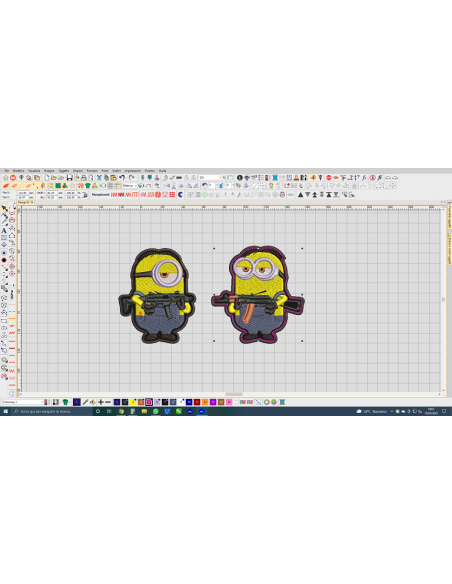Click the black up-triangle sequence icon
Image resolution: width=452 pixels, height=584 pixels.
(300, 194)
